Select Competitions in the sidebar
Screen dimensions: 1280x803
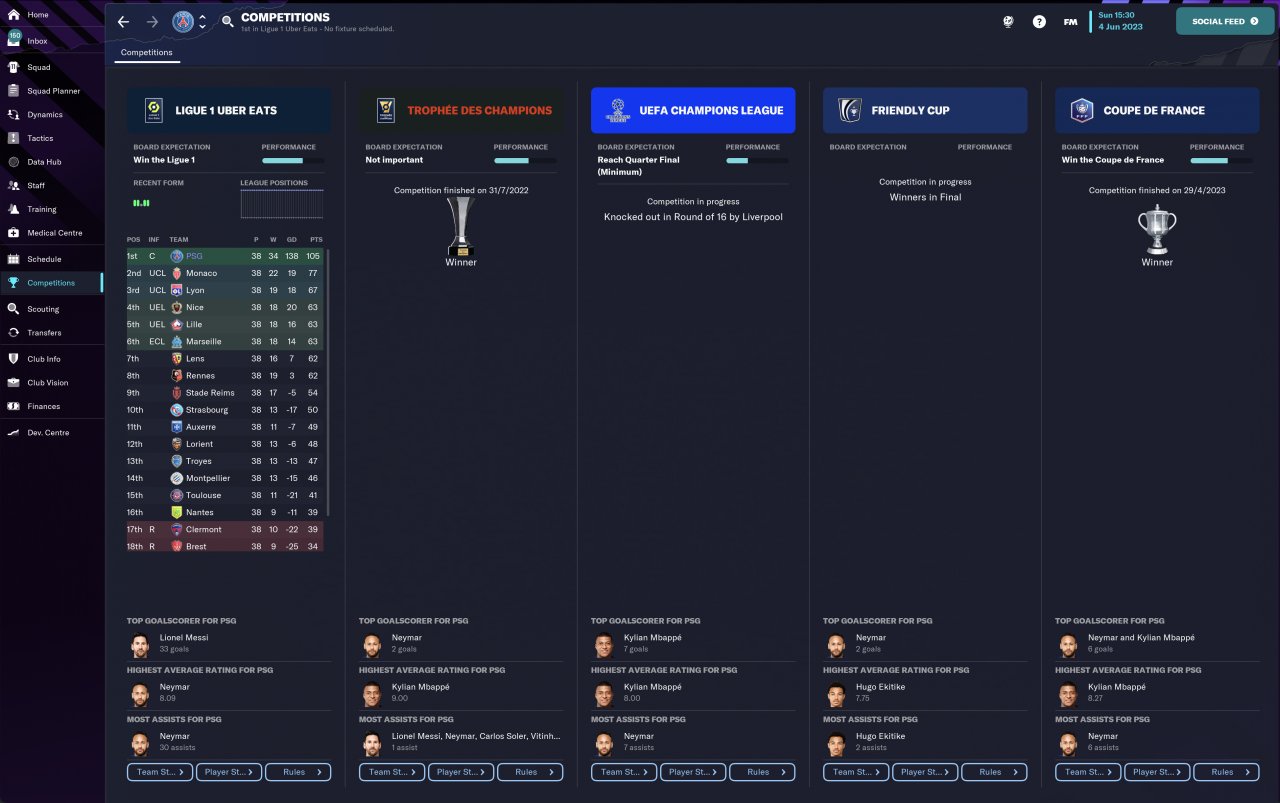[52, 283]
